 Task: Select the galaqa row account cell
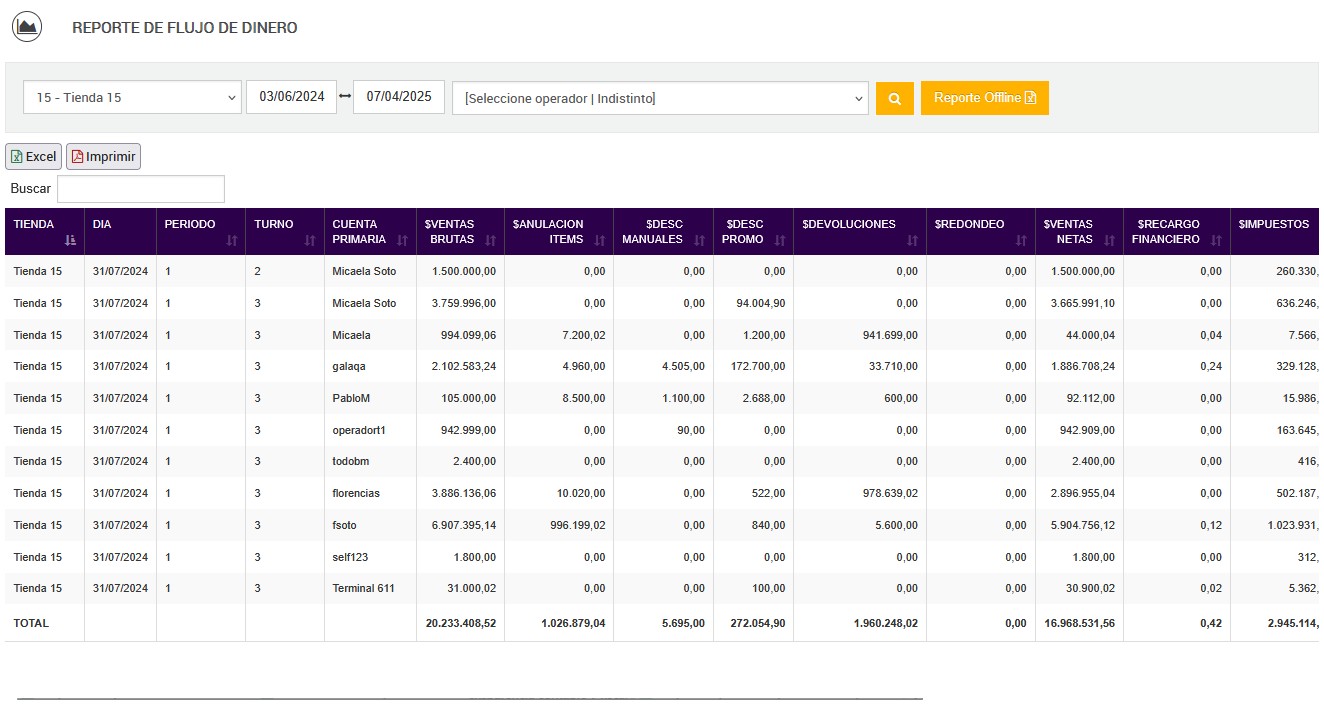[x=349, y=367]
